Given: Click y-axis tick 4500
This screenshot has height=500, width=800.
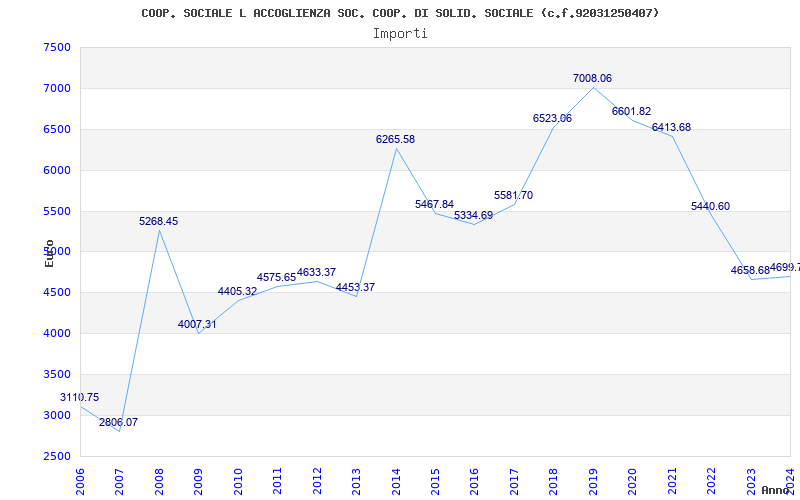Looking at the screenshot, I should coord(57,292).
